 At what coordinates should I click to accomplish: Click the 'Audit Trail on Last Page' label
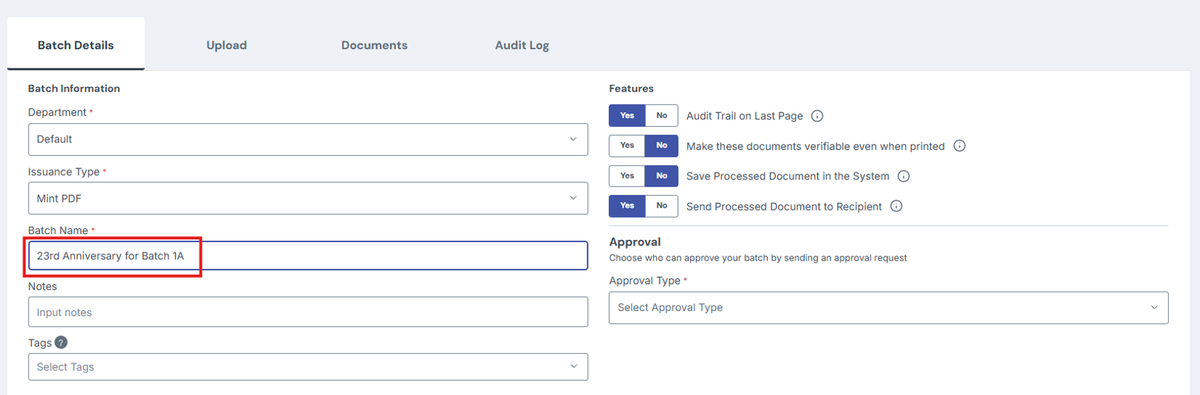tap(745, 116)
